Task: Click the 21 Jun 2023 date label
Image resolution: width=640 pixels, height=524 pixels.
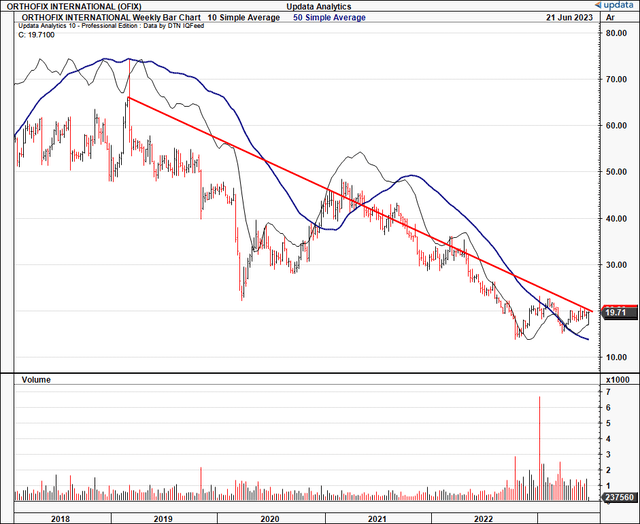Action: pyautogui.click(x=564, y=20)
